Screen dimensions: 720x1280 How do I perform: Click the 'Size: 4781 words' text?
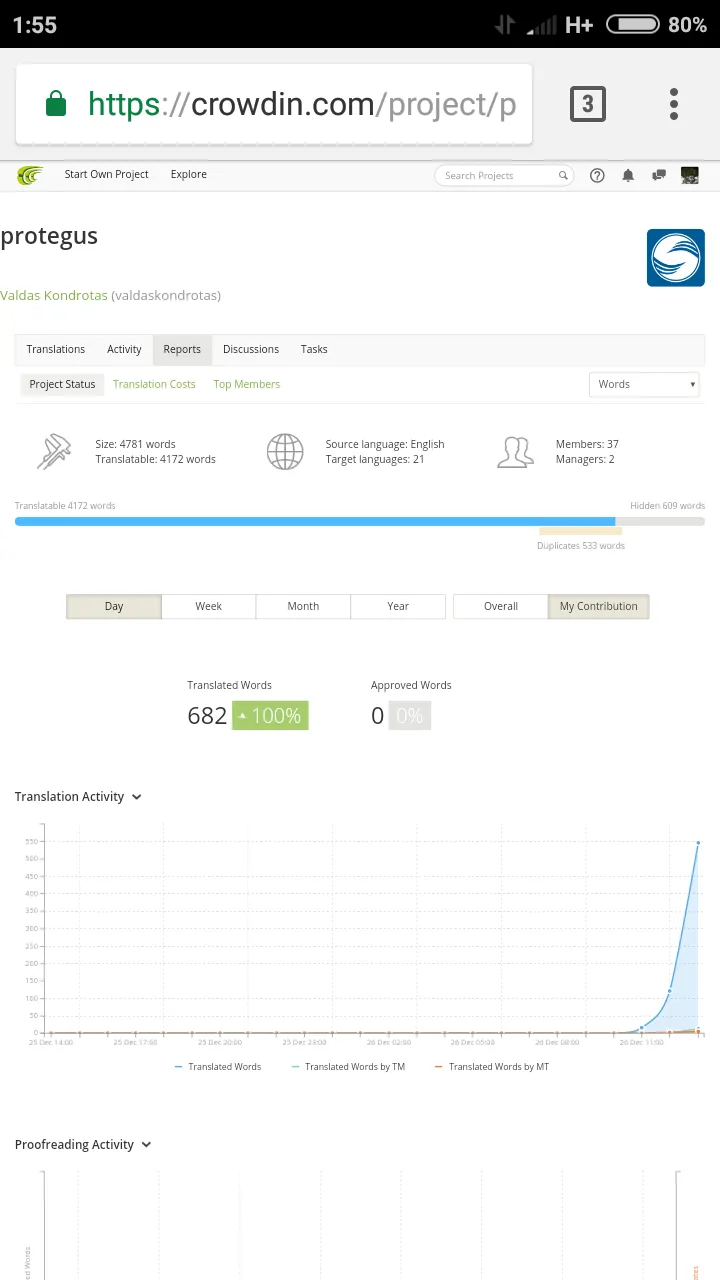click(x=135, y=444)
